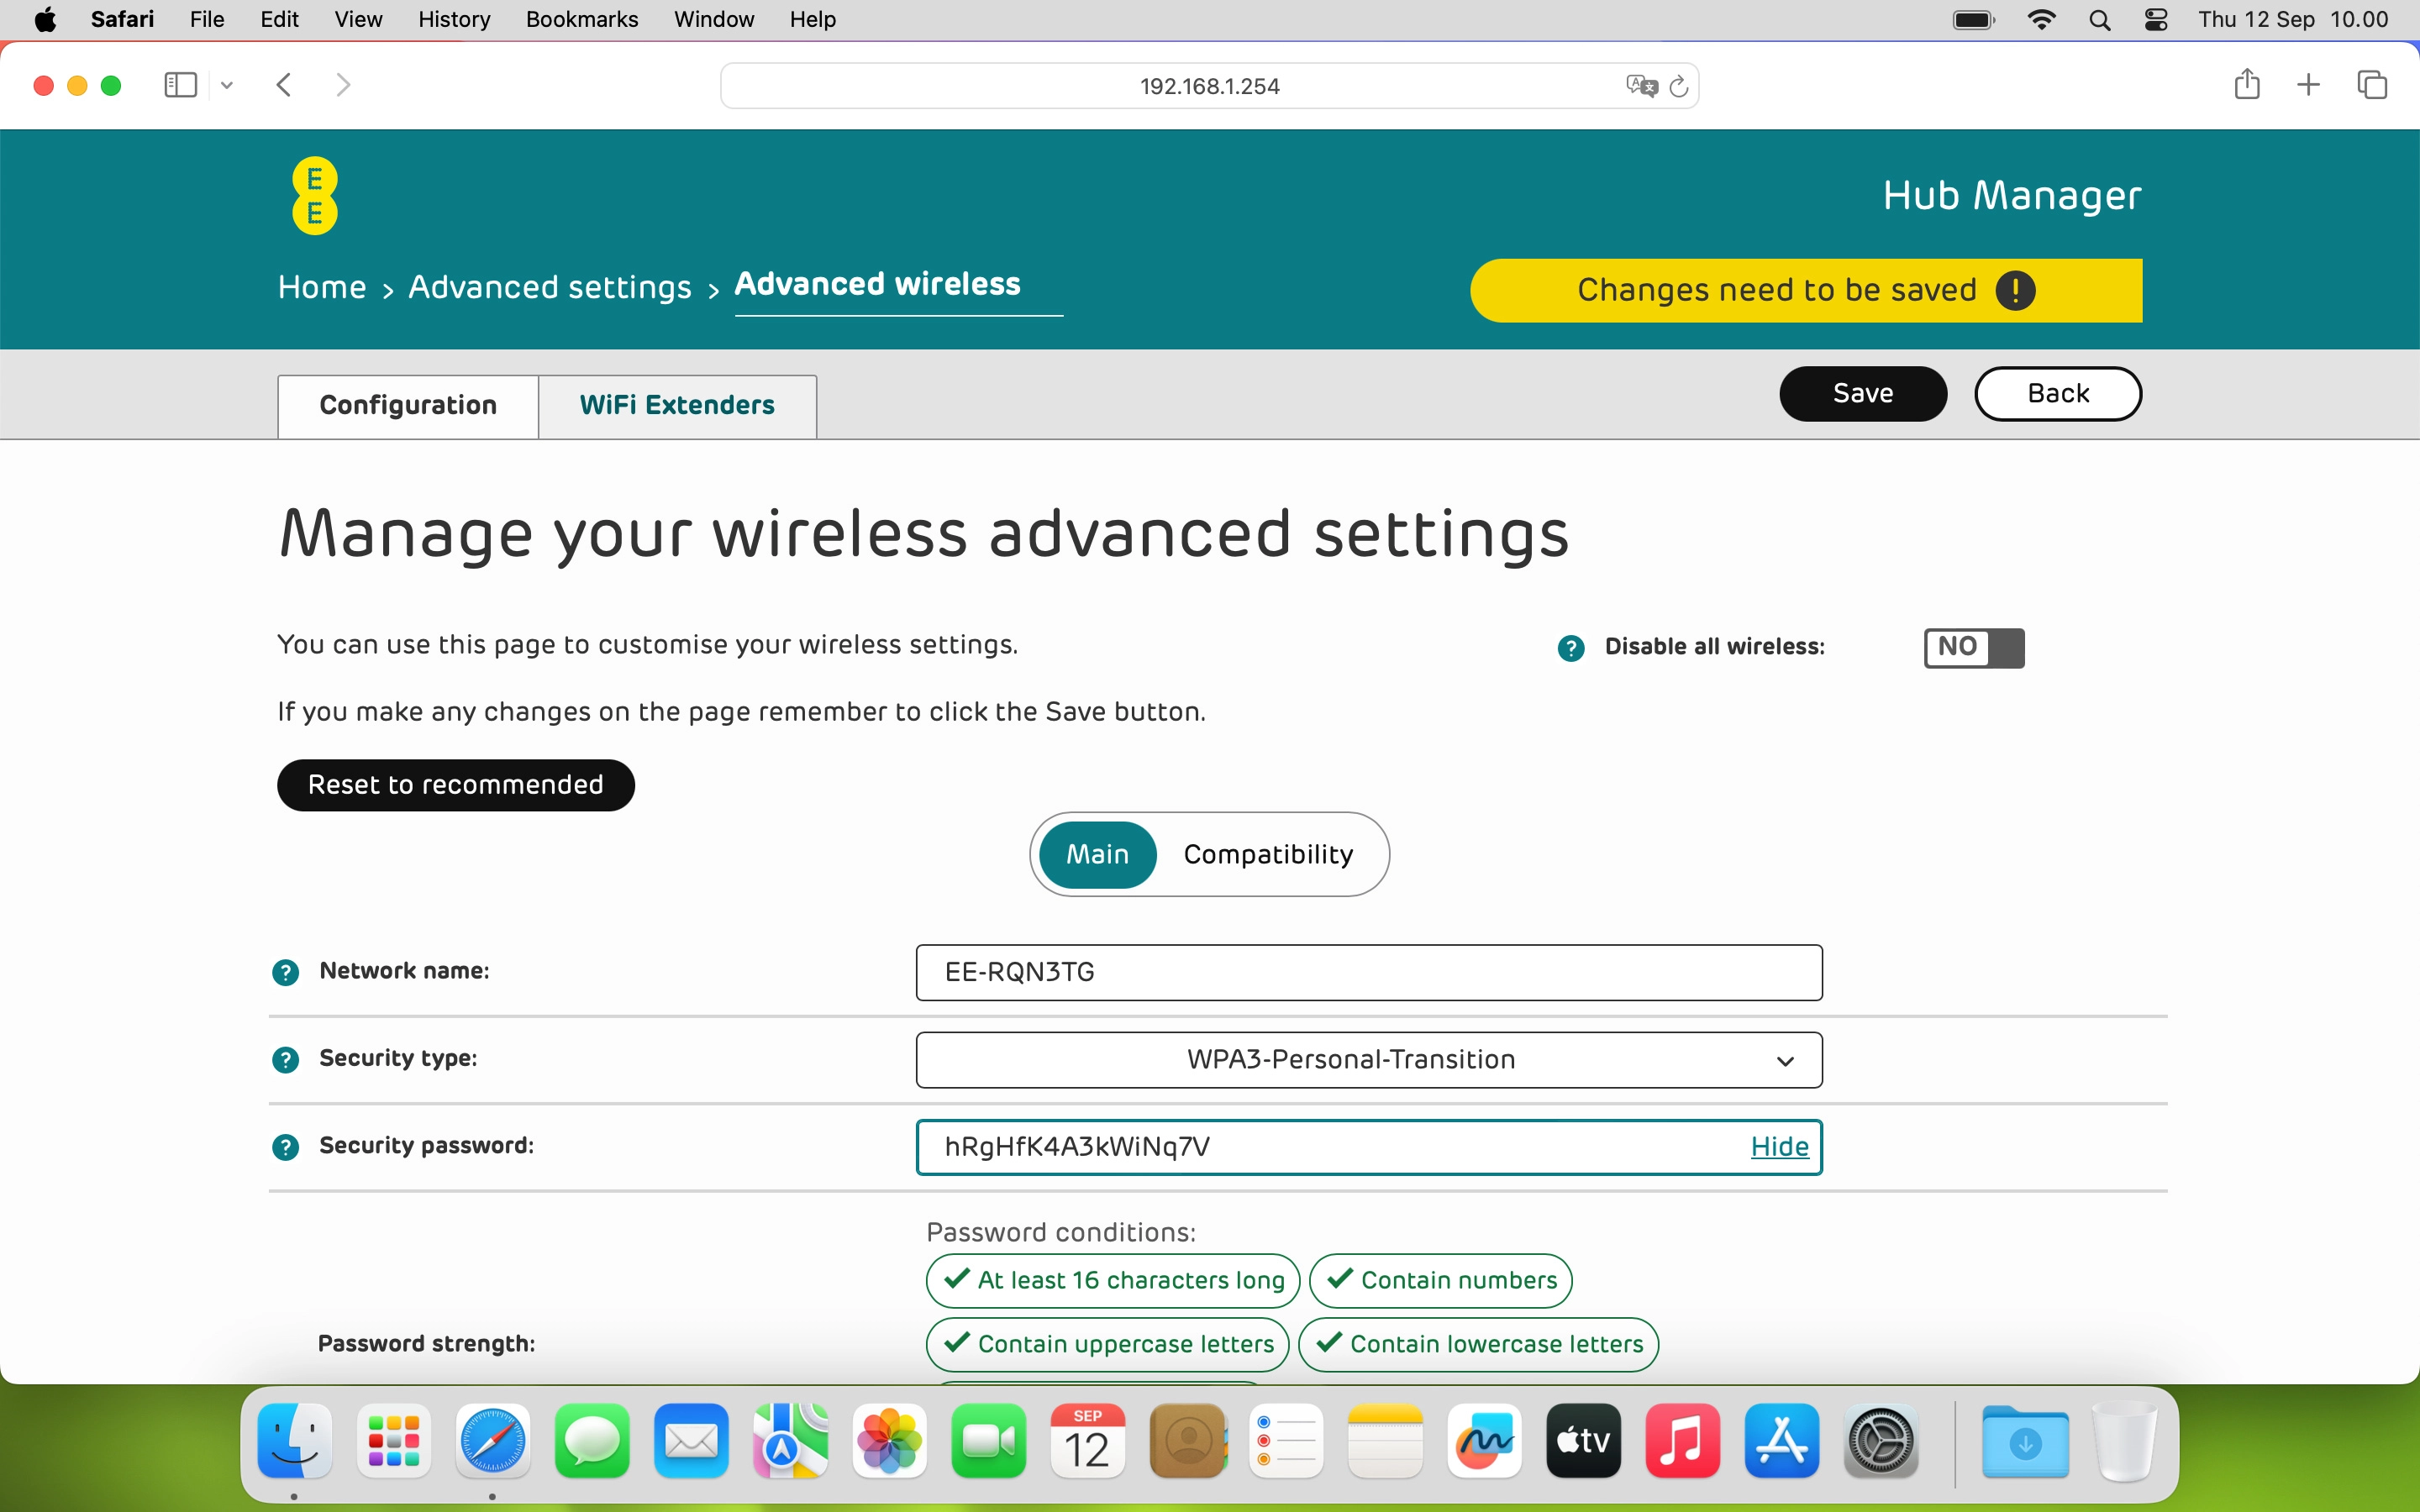The width and height of the screenshot is (2420, 1512).
Task: Click Hide link in password field
Action: click(x=1779, y=1147)
